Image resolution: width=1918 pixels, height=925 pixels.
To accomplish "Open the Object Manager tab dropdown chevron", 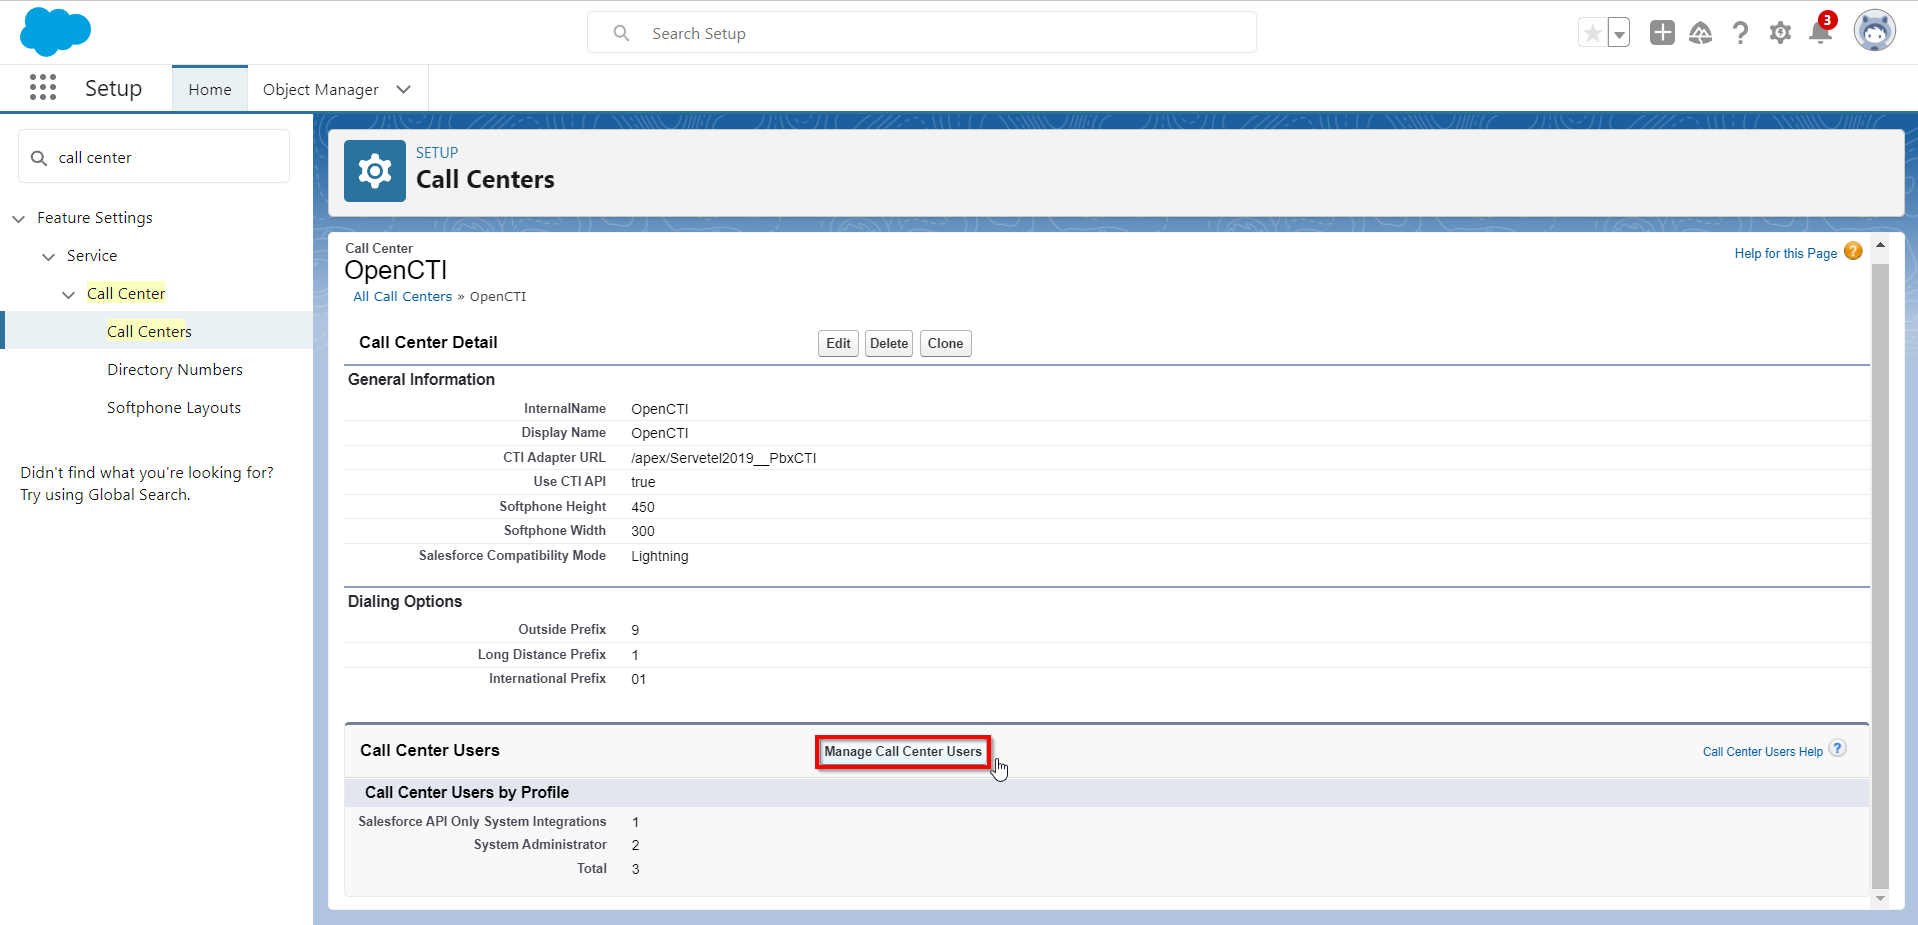I will click(404, 89).
